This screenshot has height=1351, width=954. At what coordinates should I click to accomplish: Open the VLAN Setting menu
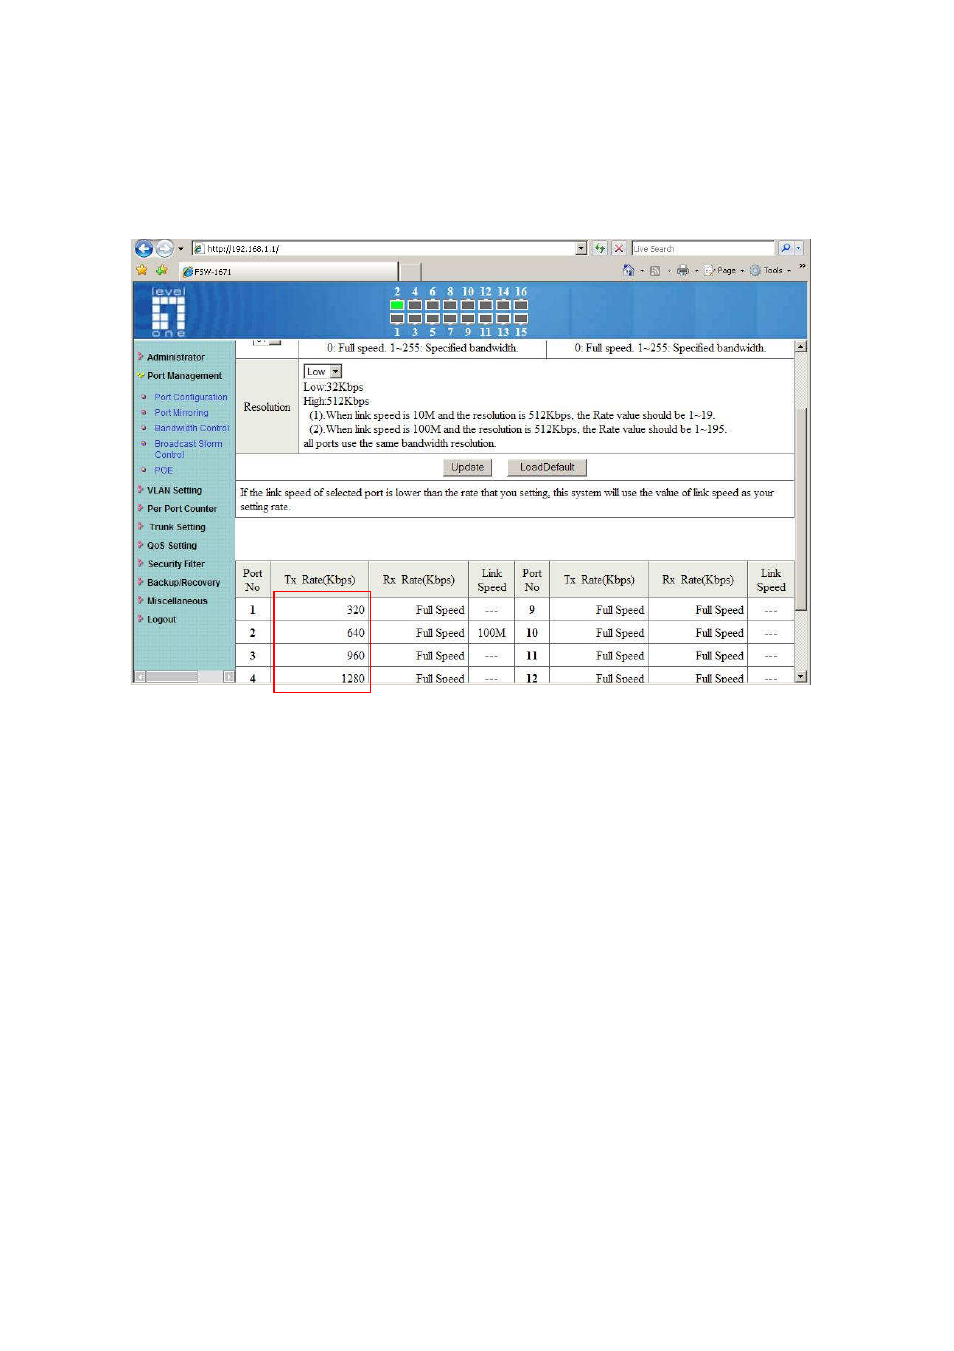[x=174, y=491]
